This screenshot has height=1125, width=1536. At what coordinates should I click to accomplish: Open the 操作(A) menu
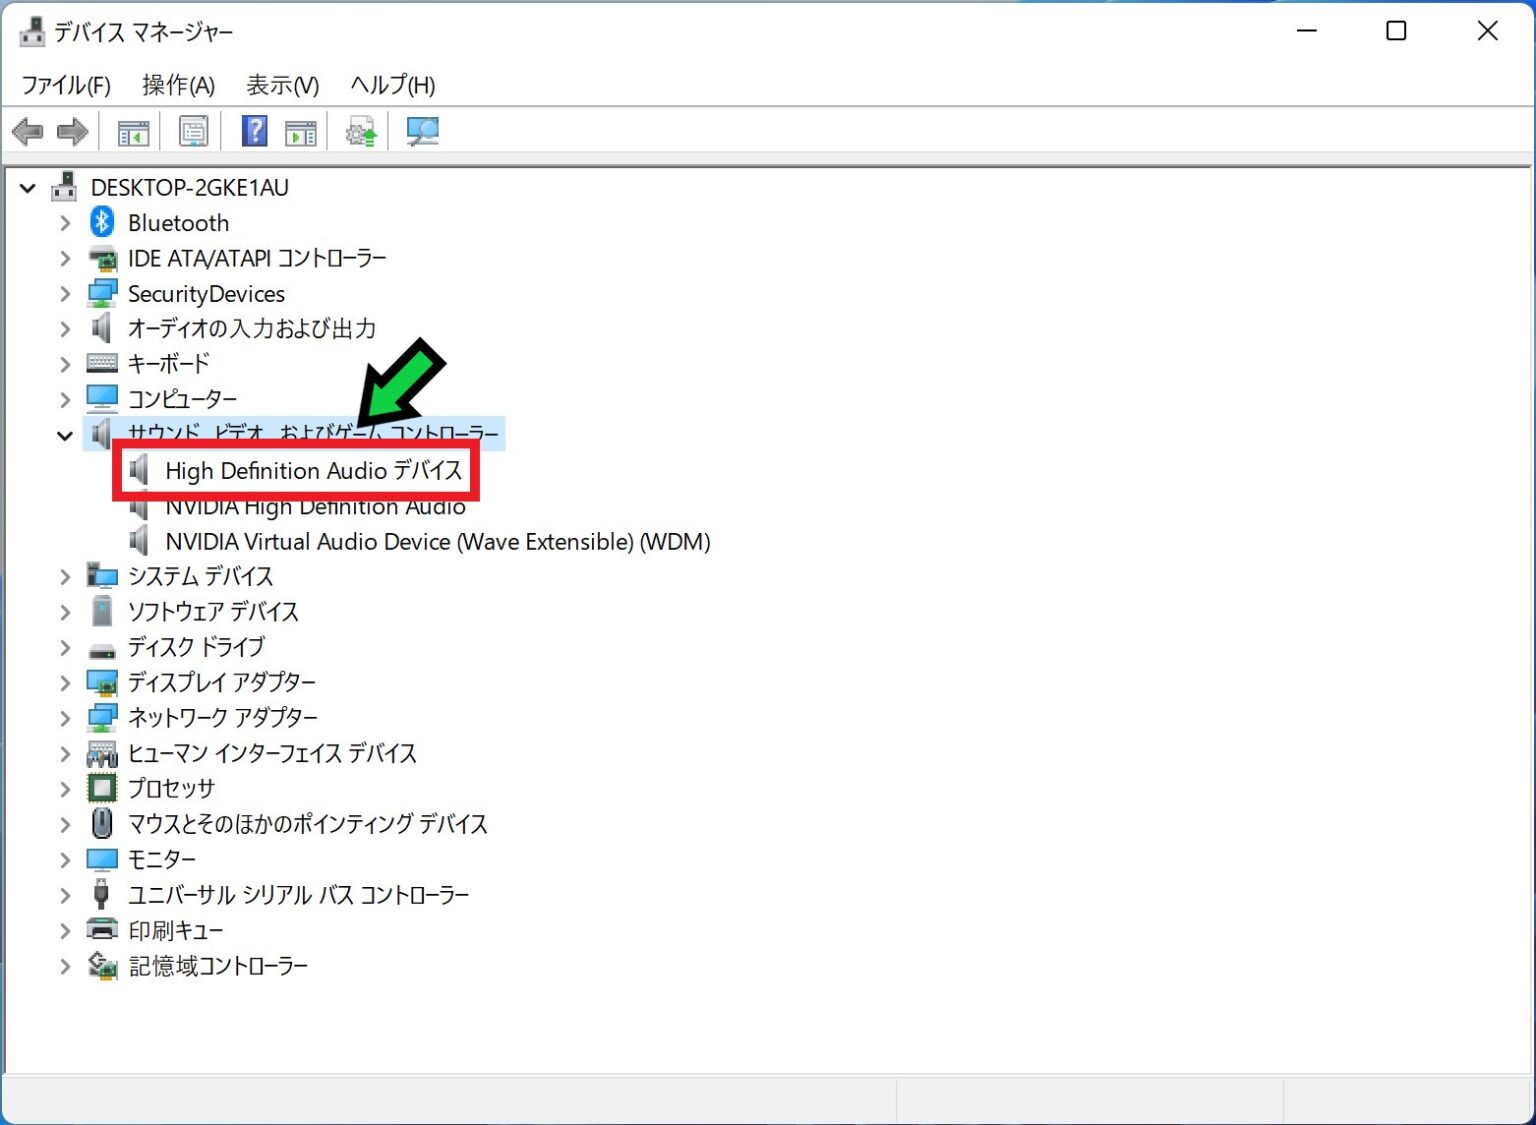tap(178, 85)
